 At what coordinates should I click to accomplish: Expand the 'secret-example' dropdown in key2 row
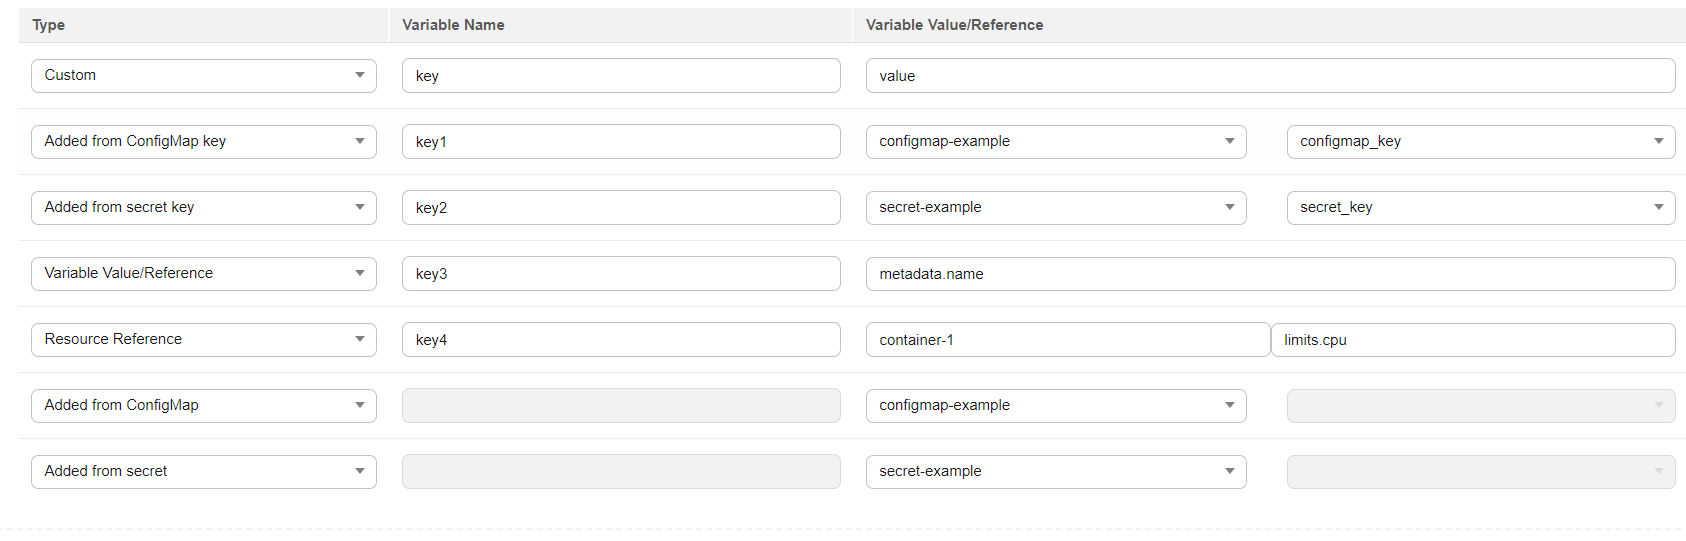click(1055, 208)
